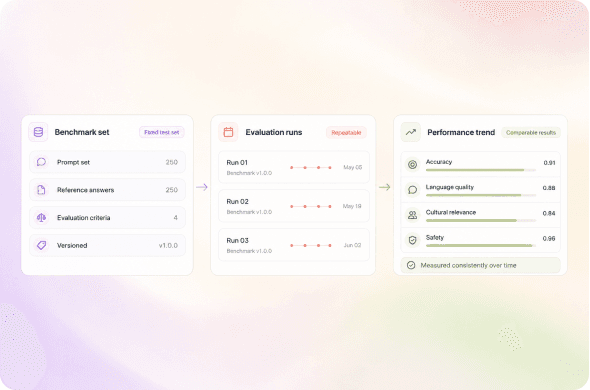Click the Safety shield icon
Viewport: 590px width, 390px height.
coord(413,240)
